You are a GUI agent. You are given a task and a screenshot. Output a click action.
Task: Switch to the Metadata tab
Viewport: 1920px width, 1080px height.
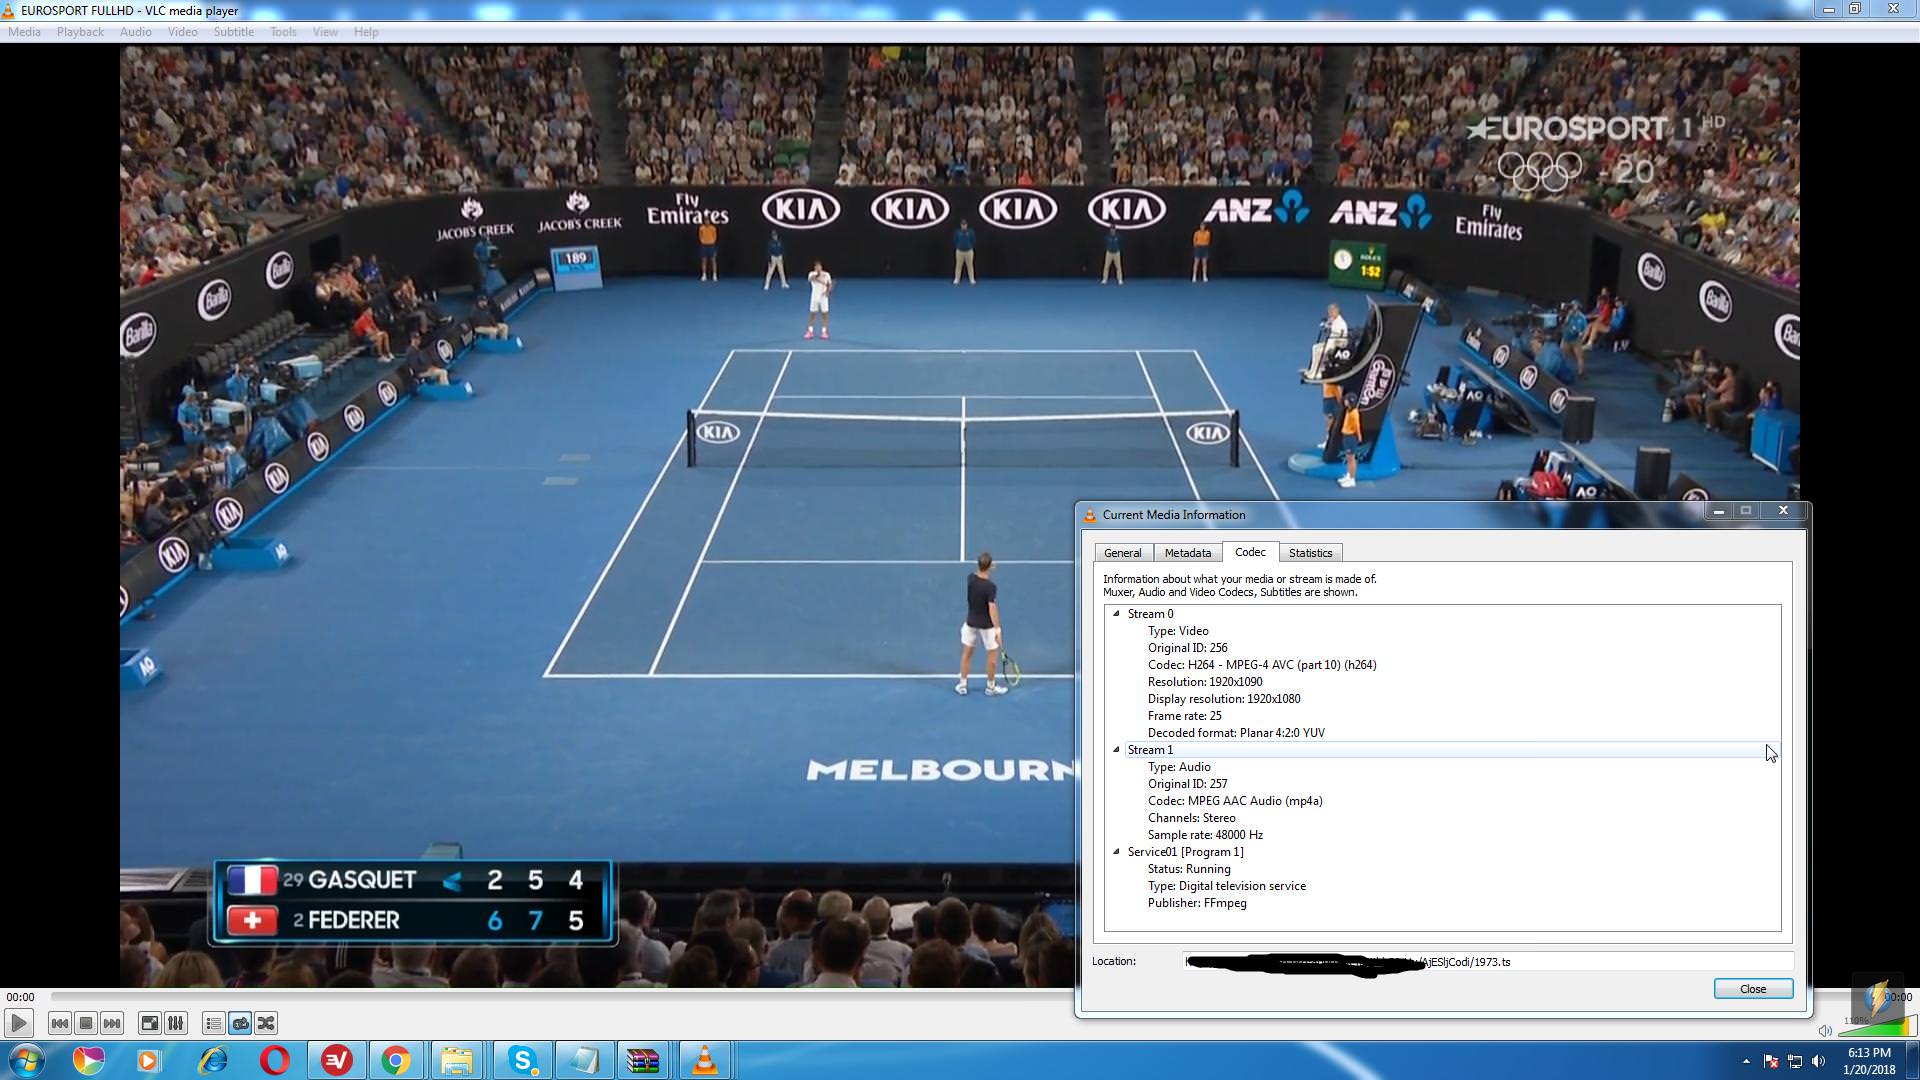(1187, 553)
